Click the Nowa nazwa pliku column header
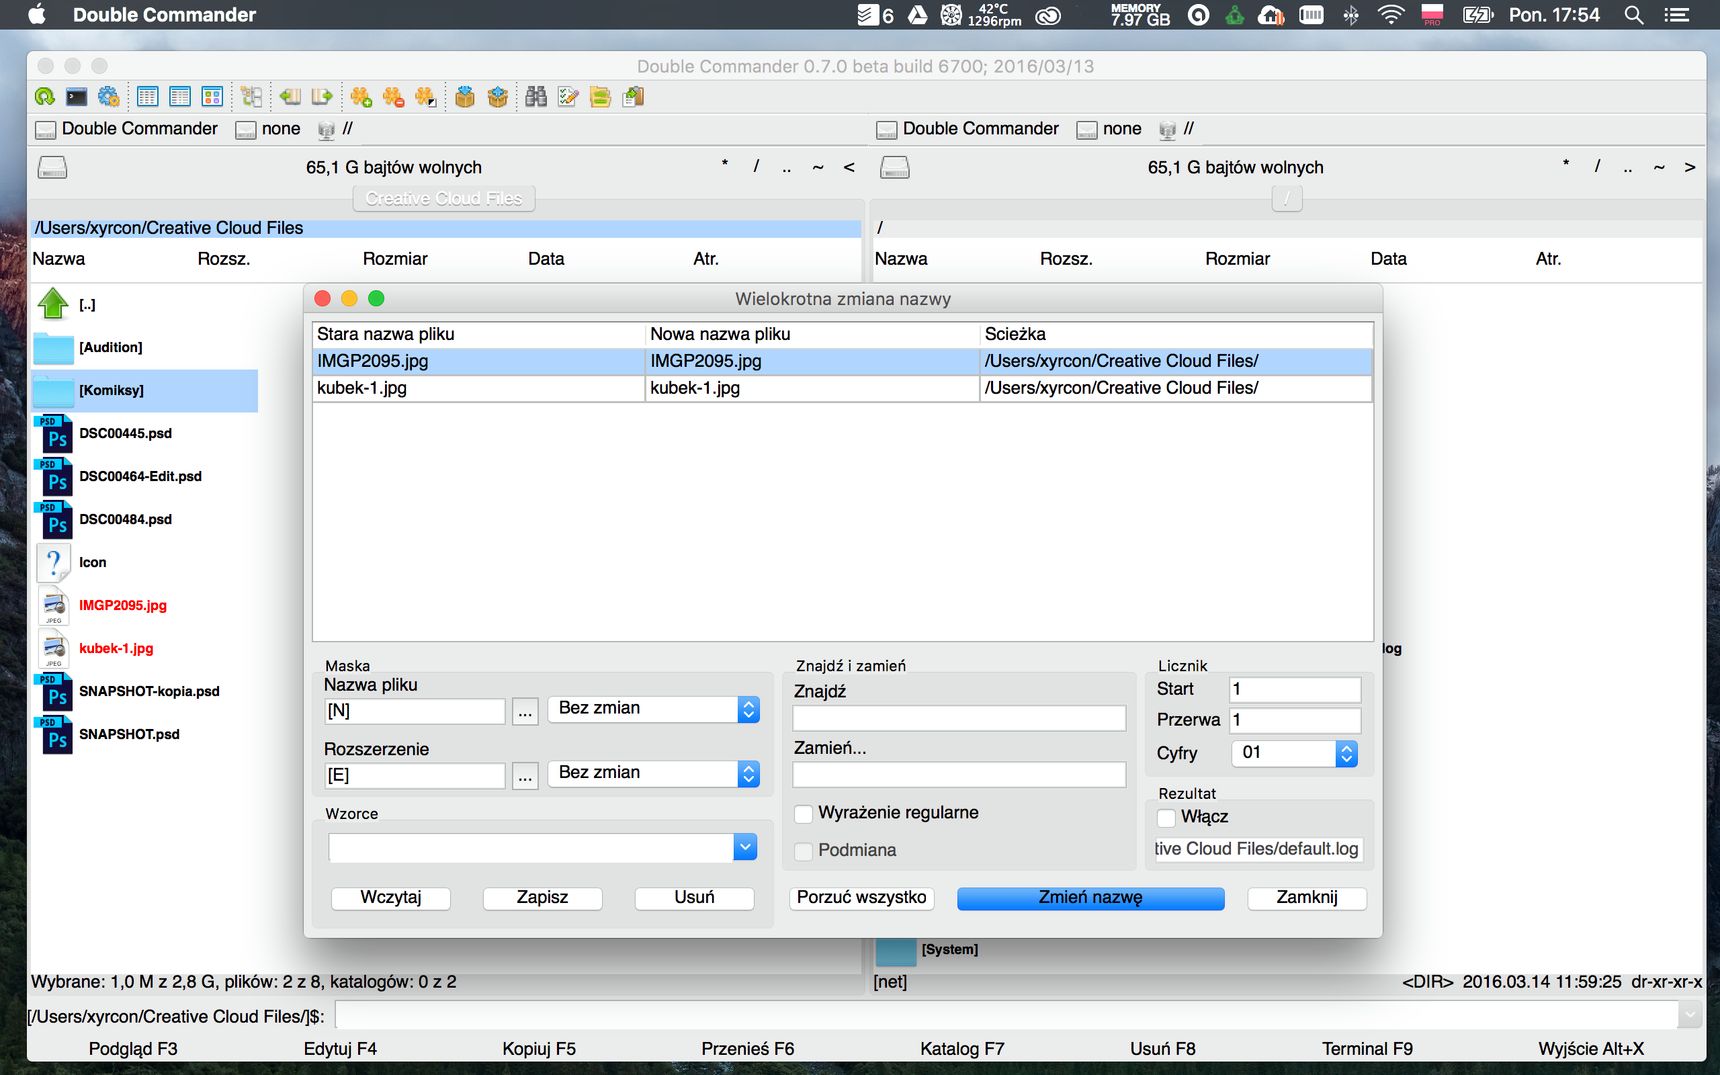 click(x=812, y=334)
